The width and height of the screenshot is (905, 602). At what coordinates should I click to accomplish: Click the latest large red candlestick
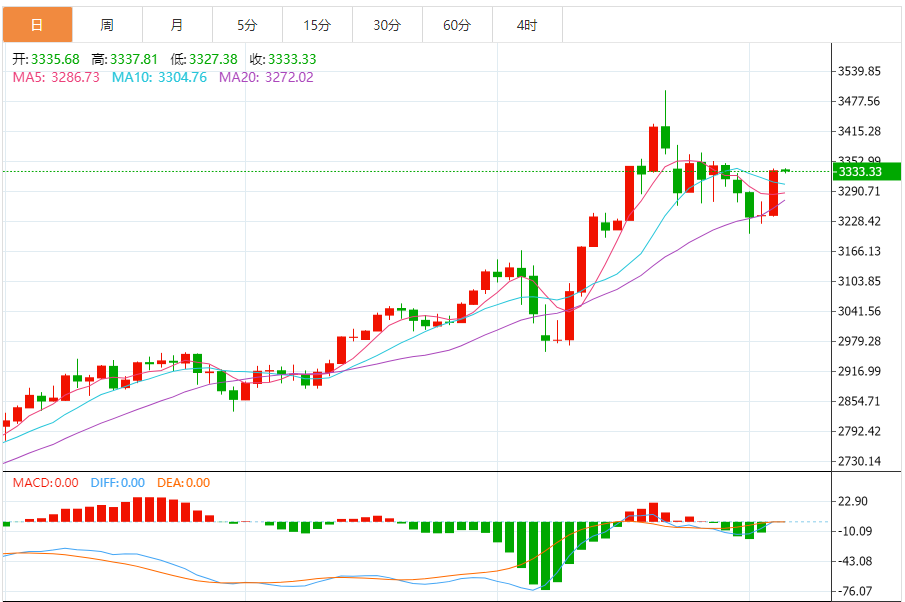point(773,193)
